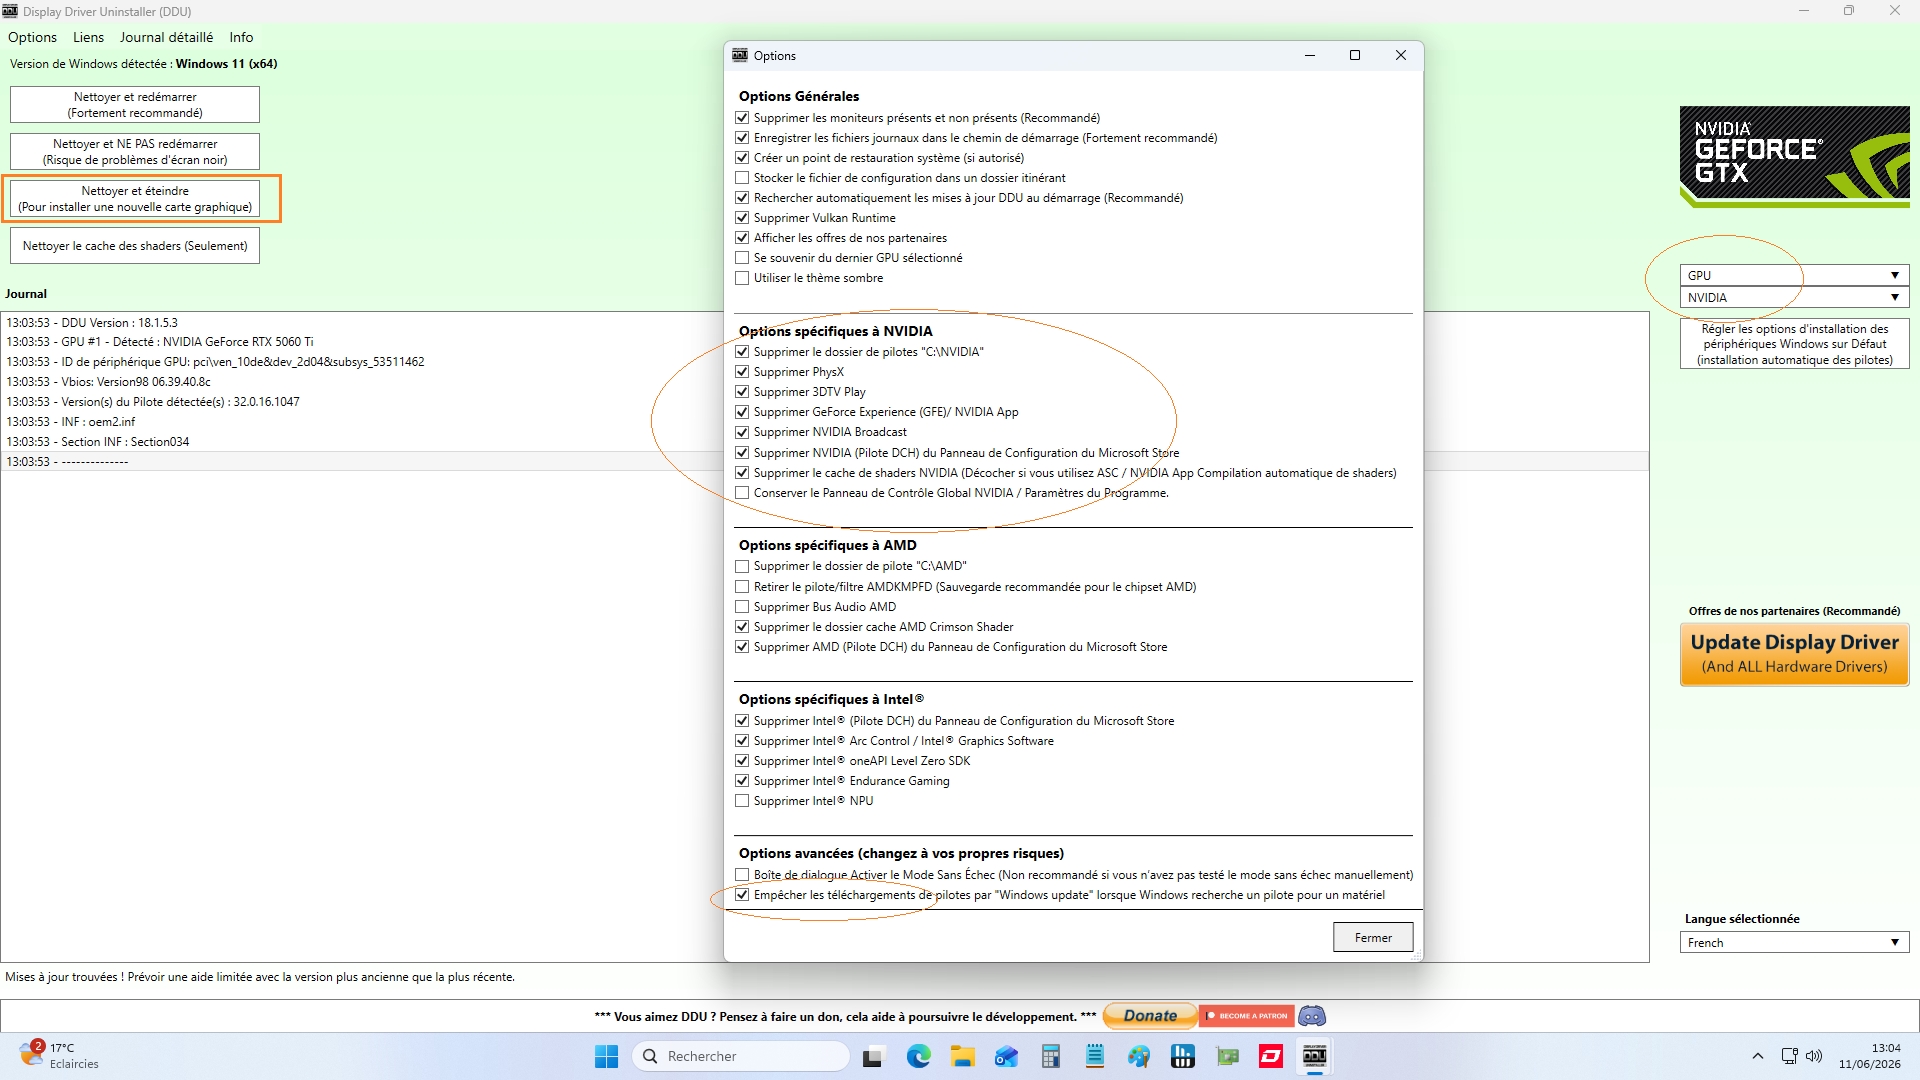Toggle Supprimer Intel (Pilote DCH) Microsoft Store
1920x1080 pixels.
[742, 721]
